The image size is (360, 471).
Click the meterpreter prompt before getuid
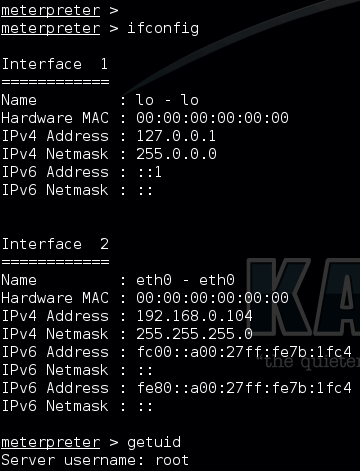[x=60, y=442]
